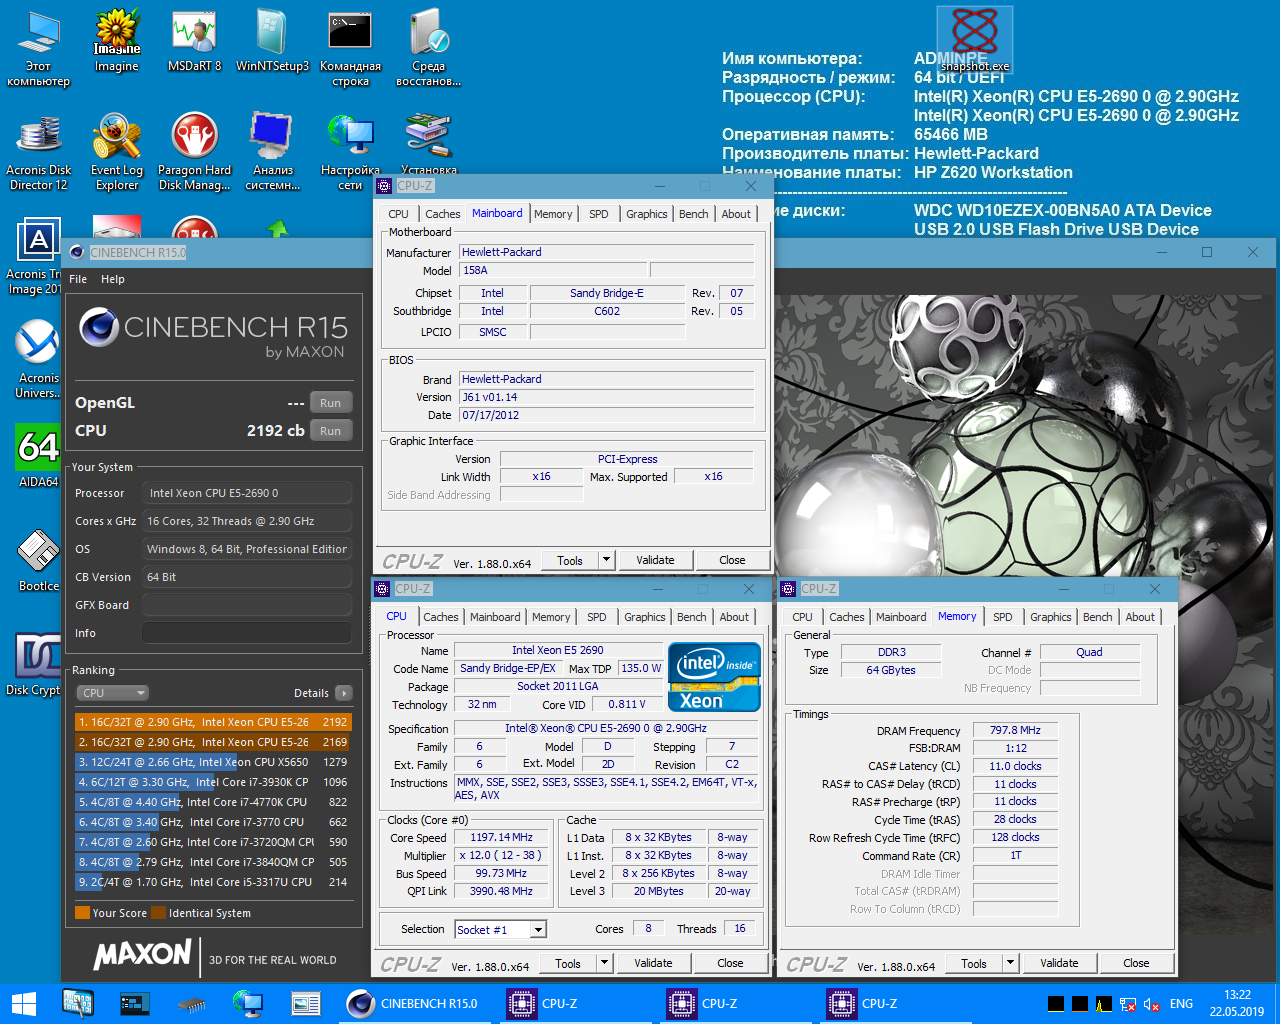Expand the Tools arrow in the Memory CPU-Z window
Image resolution: width=1280 pixels, height=1024 pixels.
[x=1010, y=963]
